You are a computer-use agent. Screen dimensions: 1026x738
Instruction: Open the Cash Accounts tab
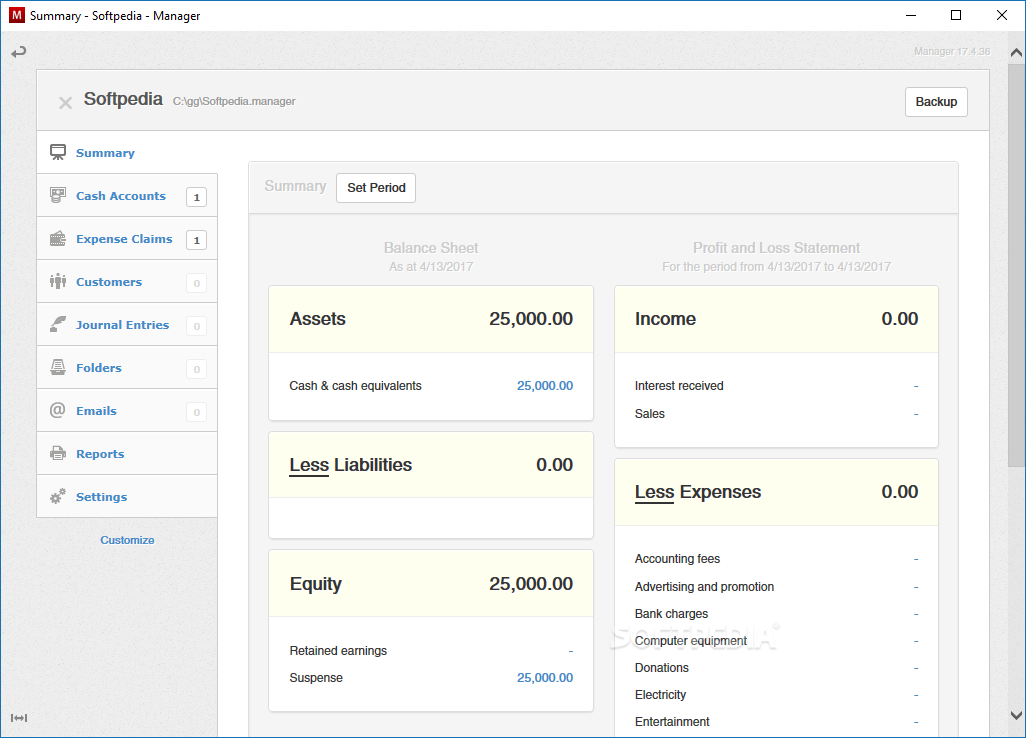pyautogui.click(x=127, y=196)
